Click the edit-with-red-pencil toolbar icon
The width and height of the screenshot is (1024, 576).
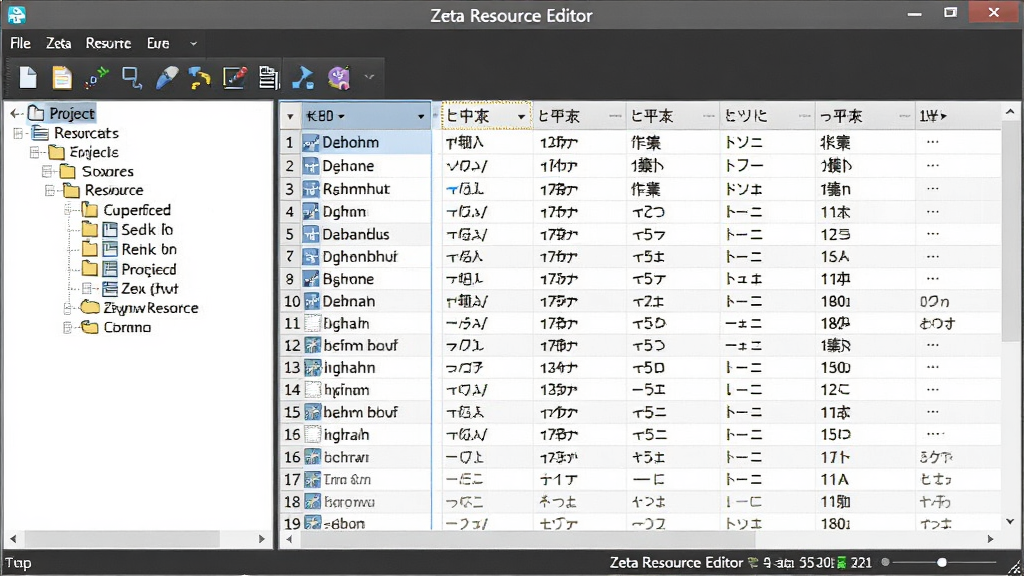pyautogui.click(x=235, y=78)
